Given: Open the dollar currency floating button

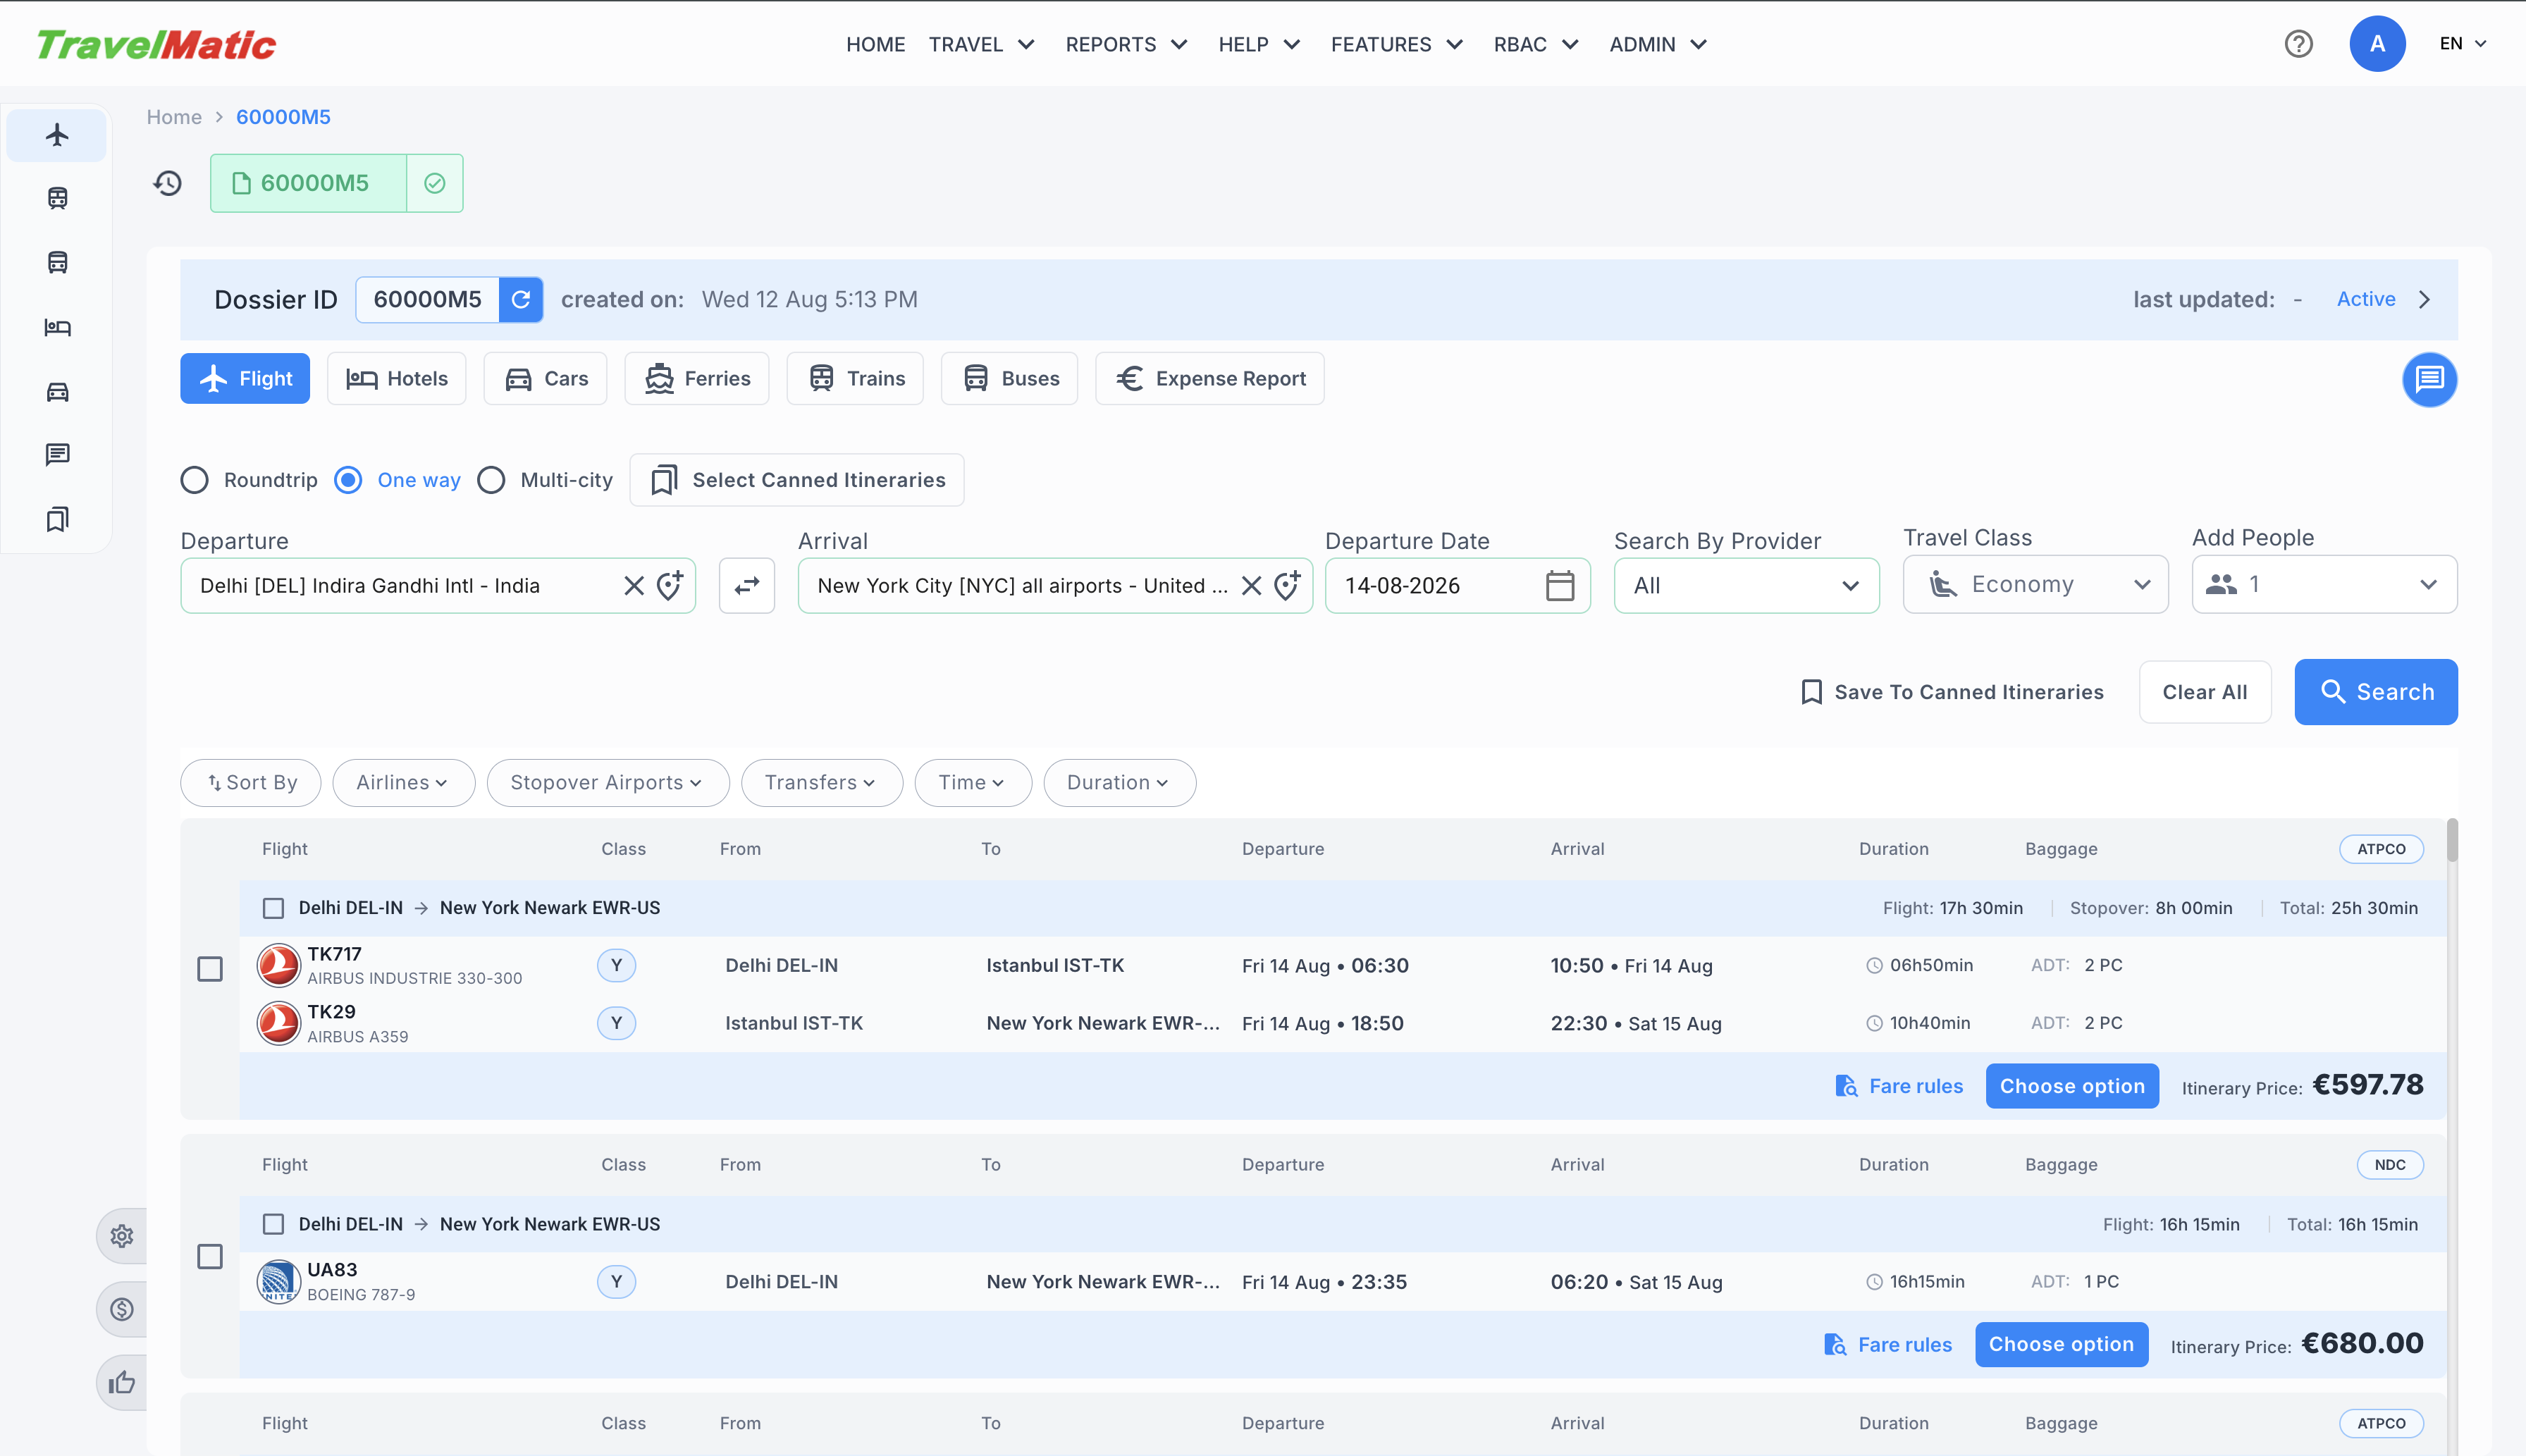Looking at the screenshot, I should [122, 1309].
